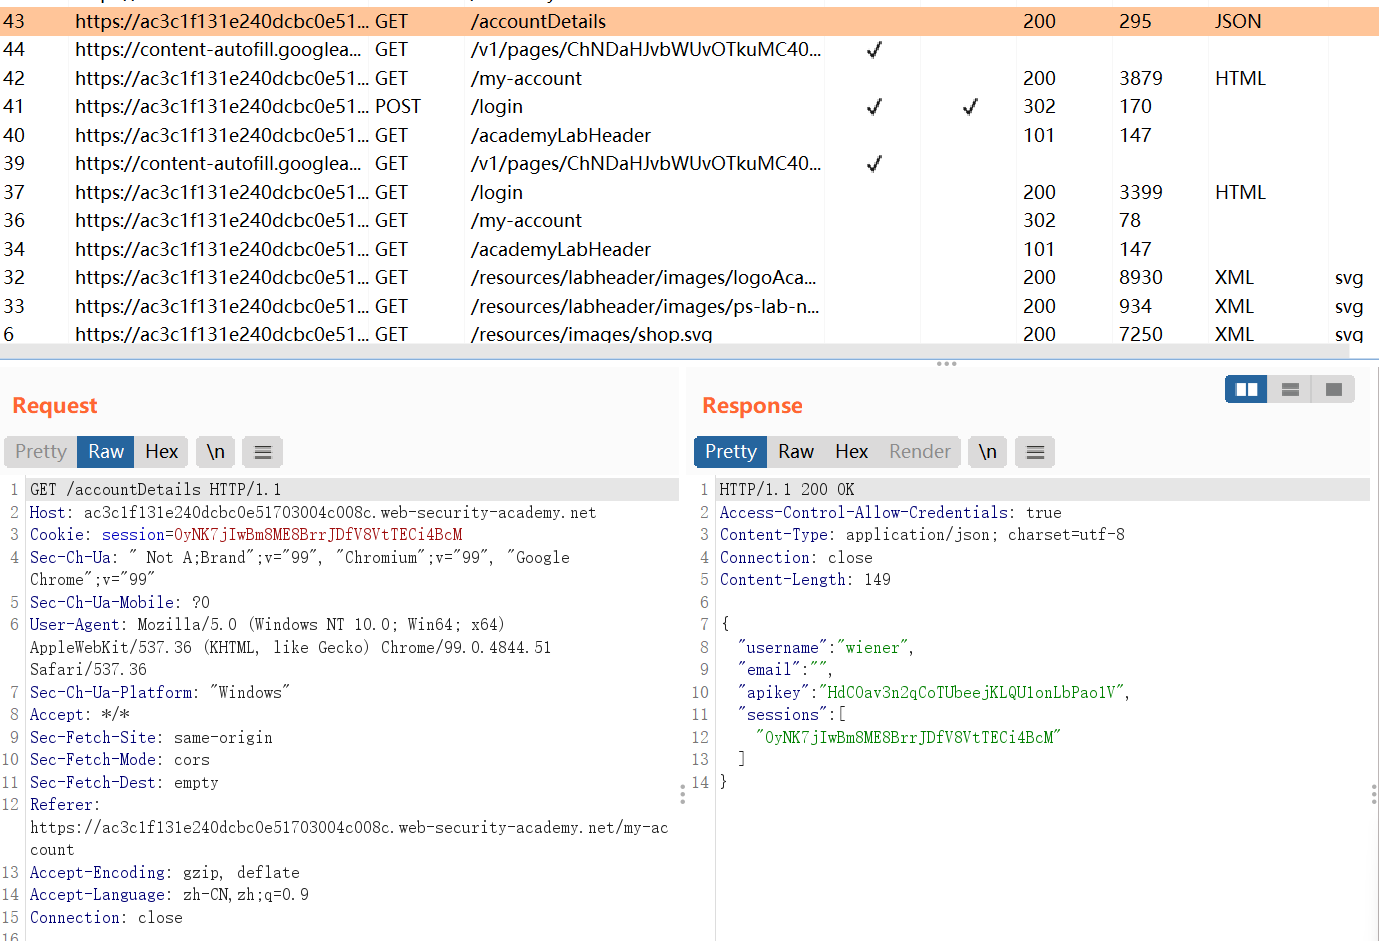Screen dimensions: 1379x941
Task: Select history row 37 GET /login
Action: (689, 192)
